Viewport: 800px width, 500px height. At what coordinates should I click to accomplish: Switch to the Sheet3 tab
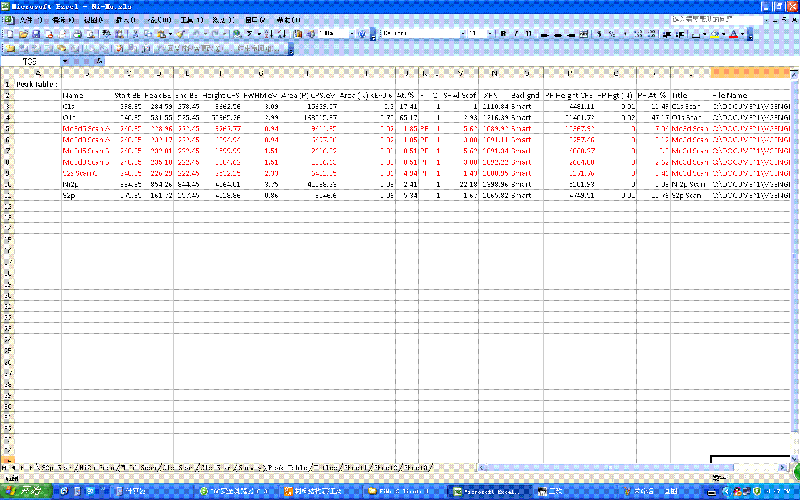point(418,467)
